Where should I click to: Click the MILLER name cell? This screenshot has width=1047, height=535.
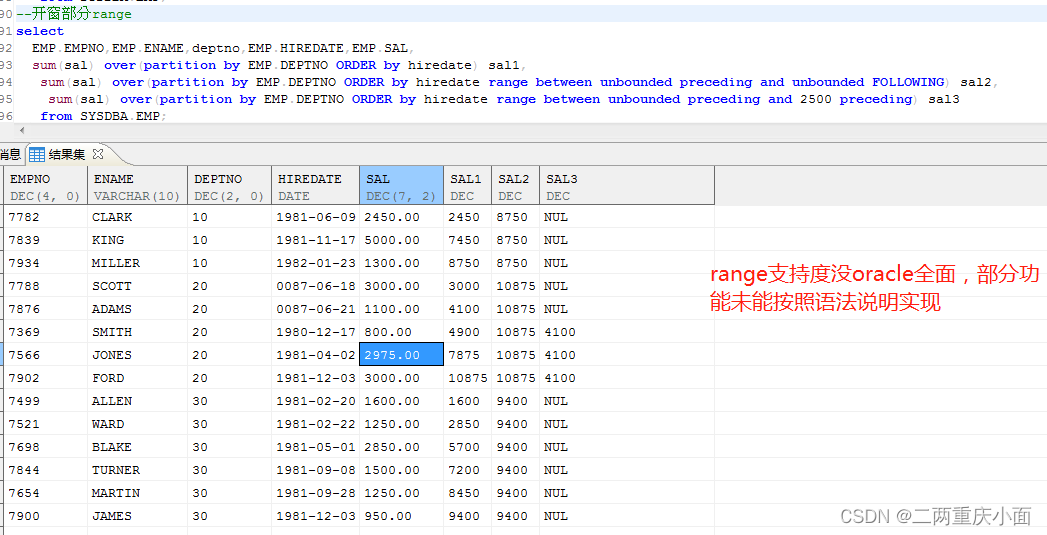(x=138, y=263)
